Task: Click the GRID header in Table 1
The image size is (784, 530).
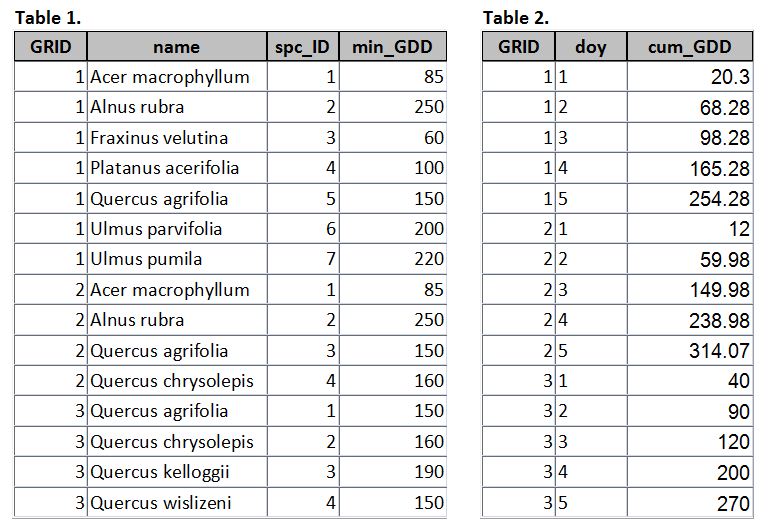Action: (x=50, y=46)
